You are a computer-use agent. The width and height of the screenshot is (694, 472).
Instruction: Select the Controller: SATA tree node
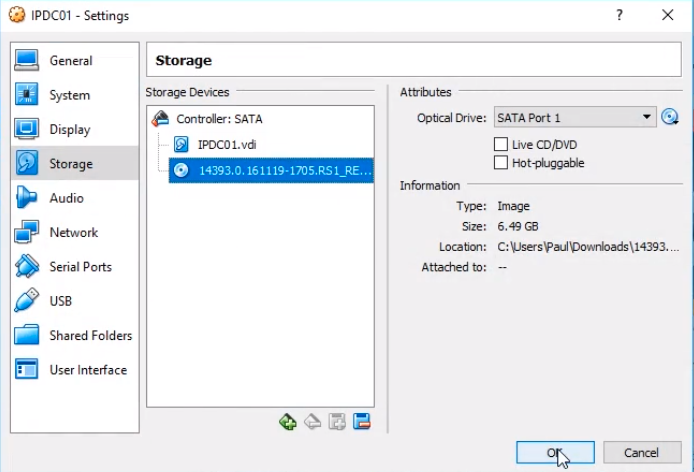(218, 119)
